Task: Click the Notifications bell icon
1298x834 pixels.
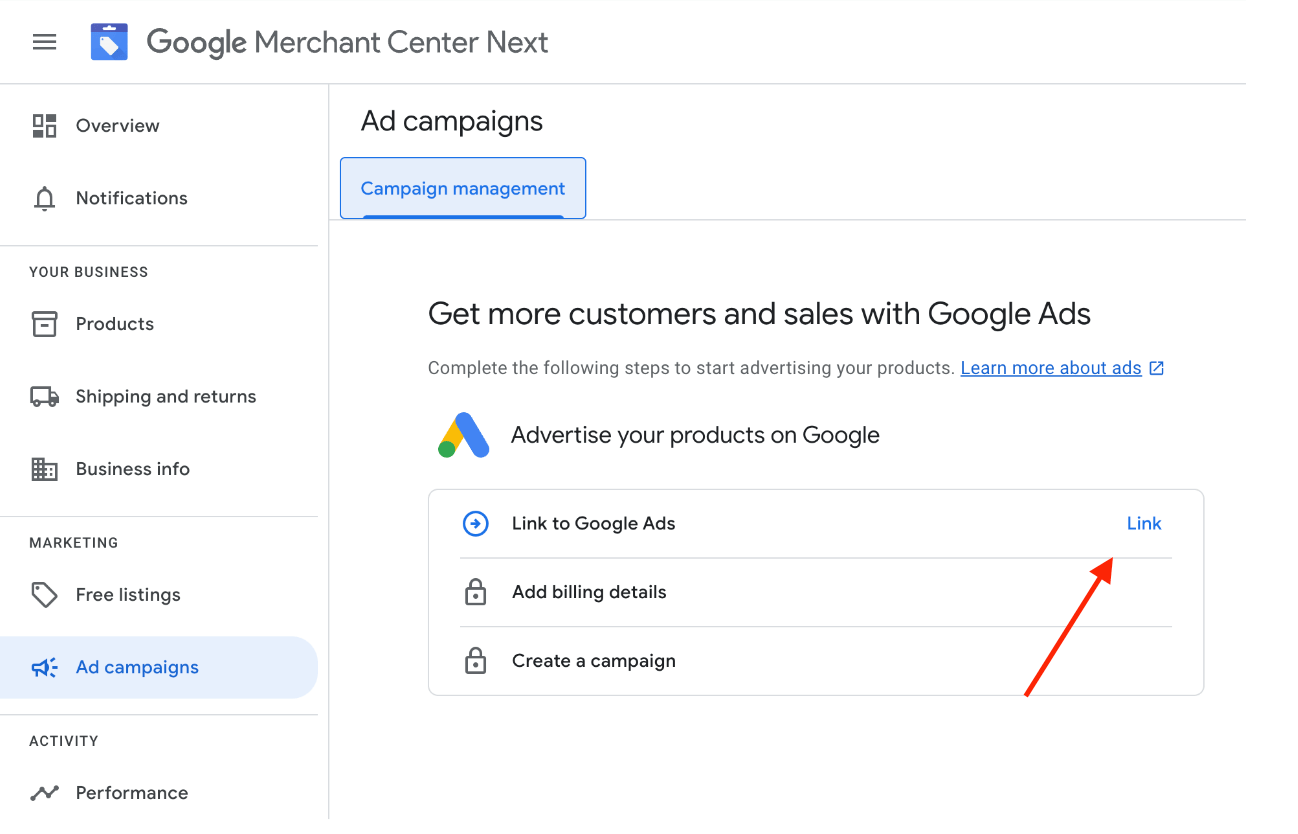Action: pos(45,198)
